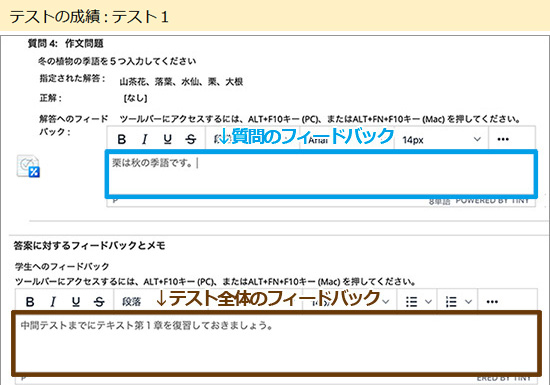This screenshot has height=385, width=550.
Task: Click the answer text 山茶花、落葉、水仙、栗、大根
Action: coord(181,82)
